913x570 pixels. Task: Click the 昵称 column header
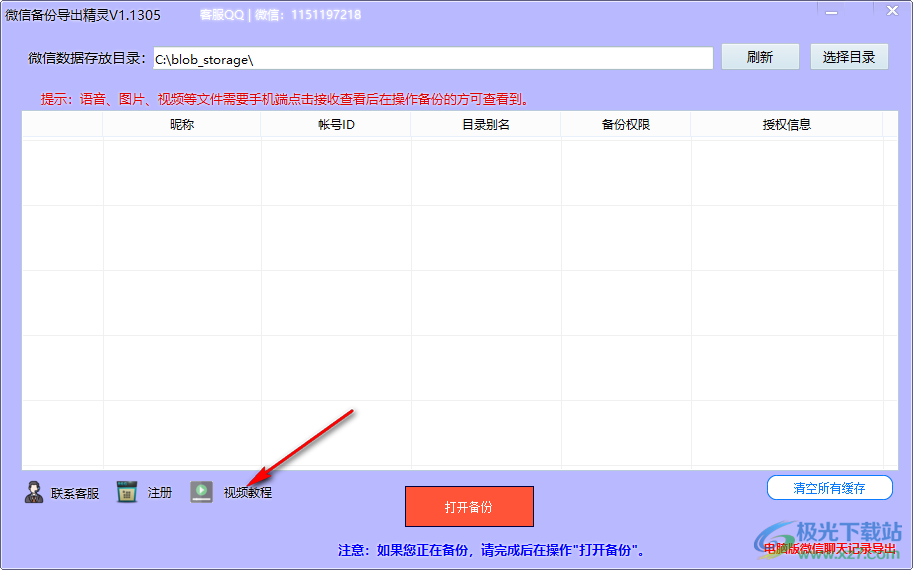[182, 125]
